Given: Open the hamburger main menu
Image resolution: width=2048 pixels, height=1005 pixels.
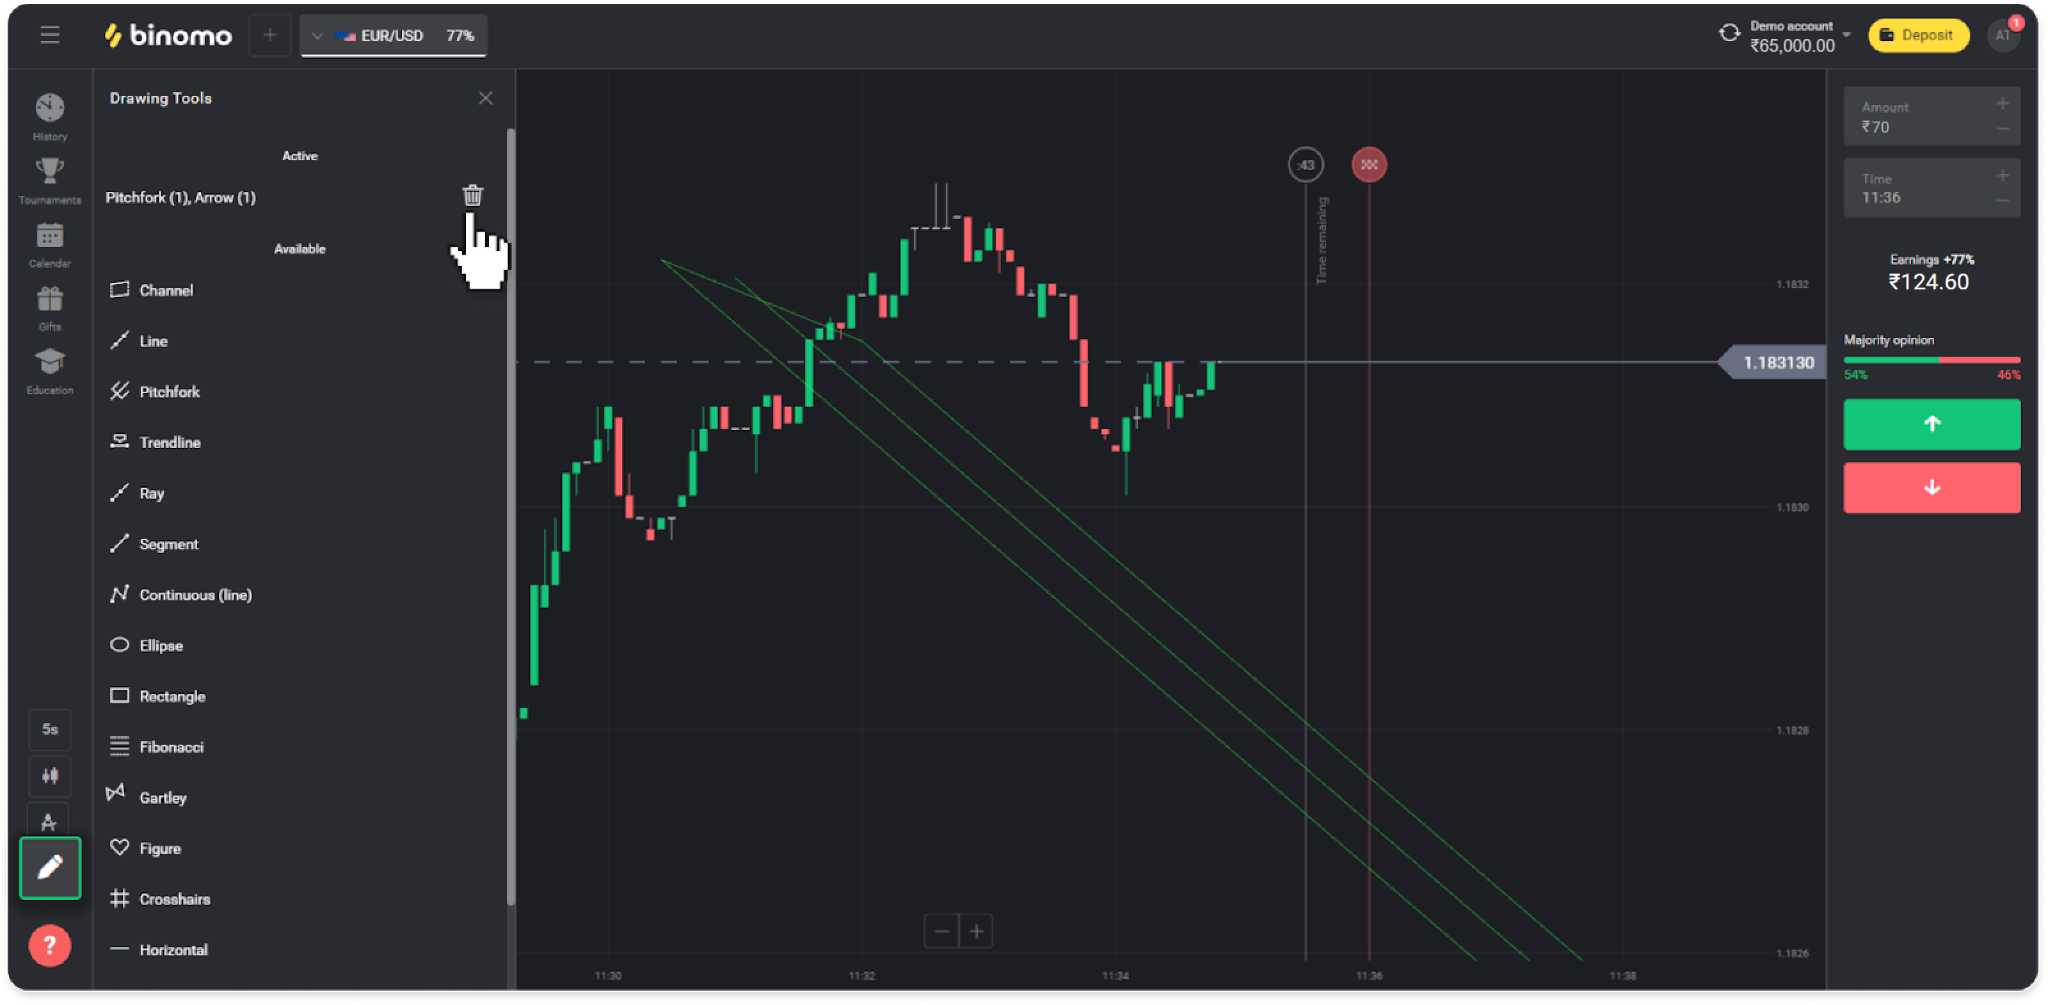Looking at the screenshot, I should [x=50, y=36].
